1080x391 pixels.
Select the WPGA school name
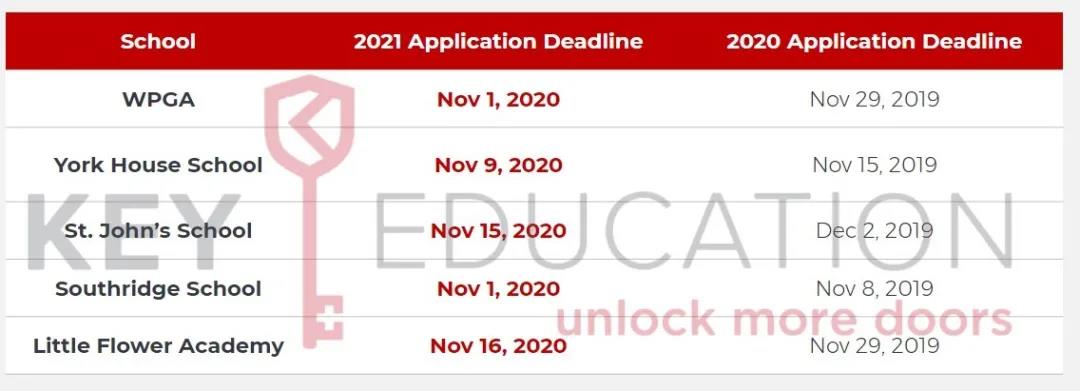click(158, 100)
